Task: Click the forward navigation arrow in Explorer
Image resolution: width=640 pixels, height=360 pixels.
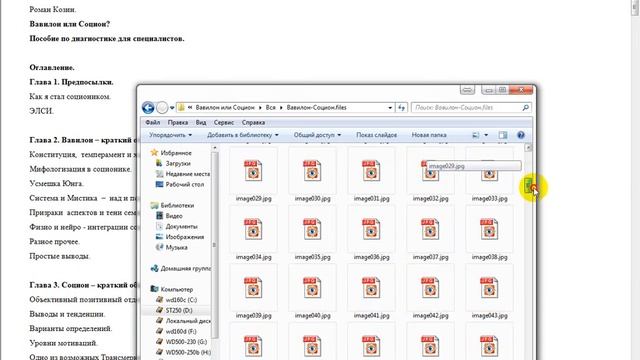Action: coord(162,108)
